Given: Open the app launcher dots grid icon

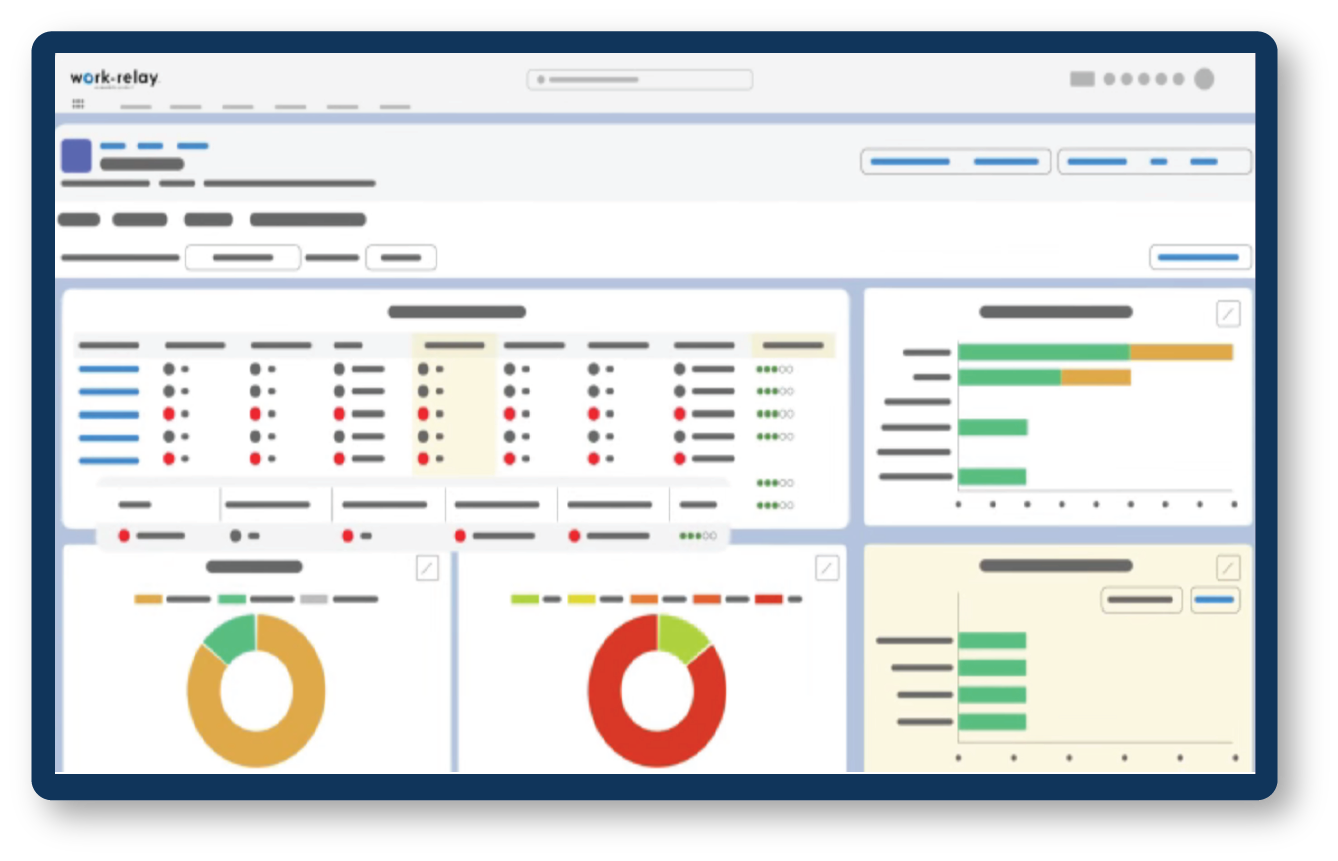Looking at the screenshot, I should (x=78, y=104).
